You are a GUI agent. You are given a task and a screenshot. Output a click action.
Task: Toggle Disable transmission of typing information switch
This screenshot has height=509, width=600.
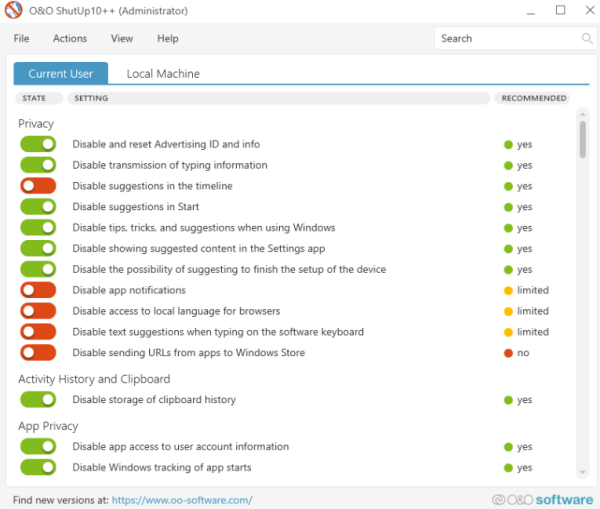38,165
